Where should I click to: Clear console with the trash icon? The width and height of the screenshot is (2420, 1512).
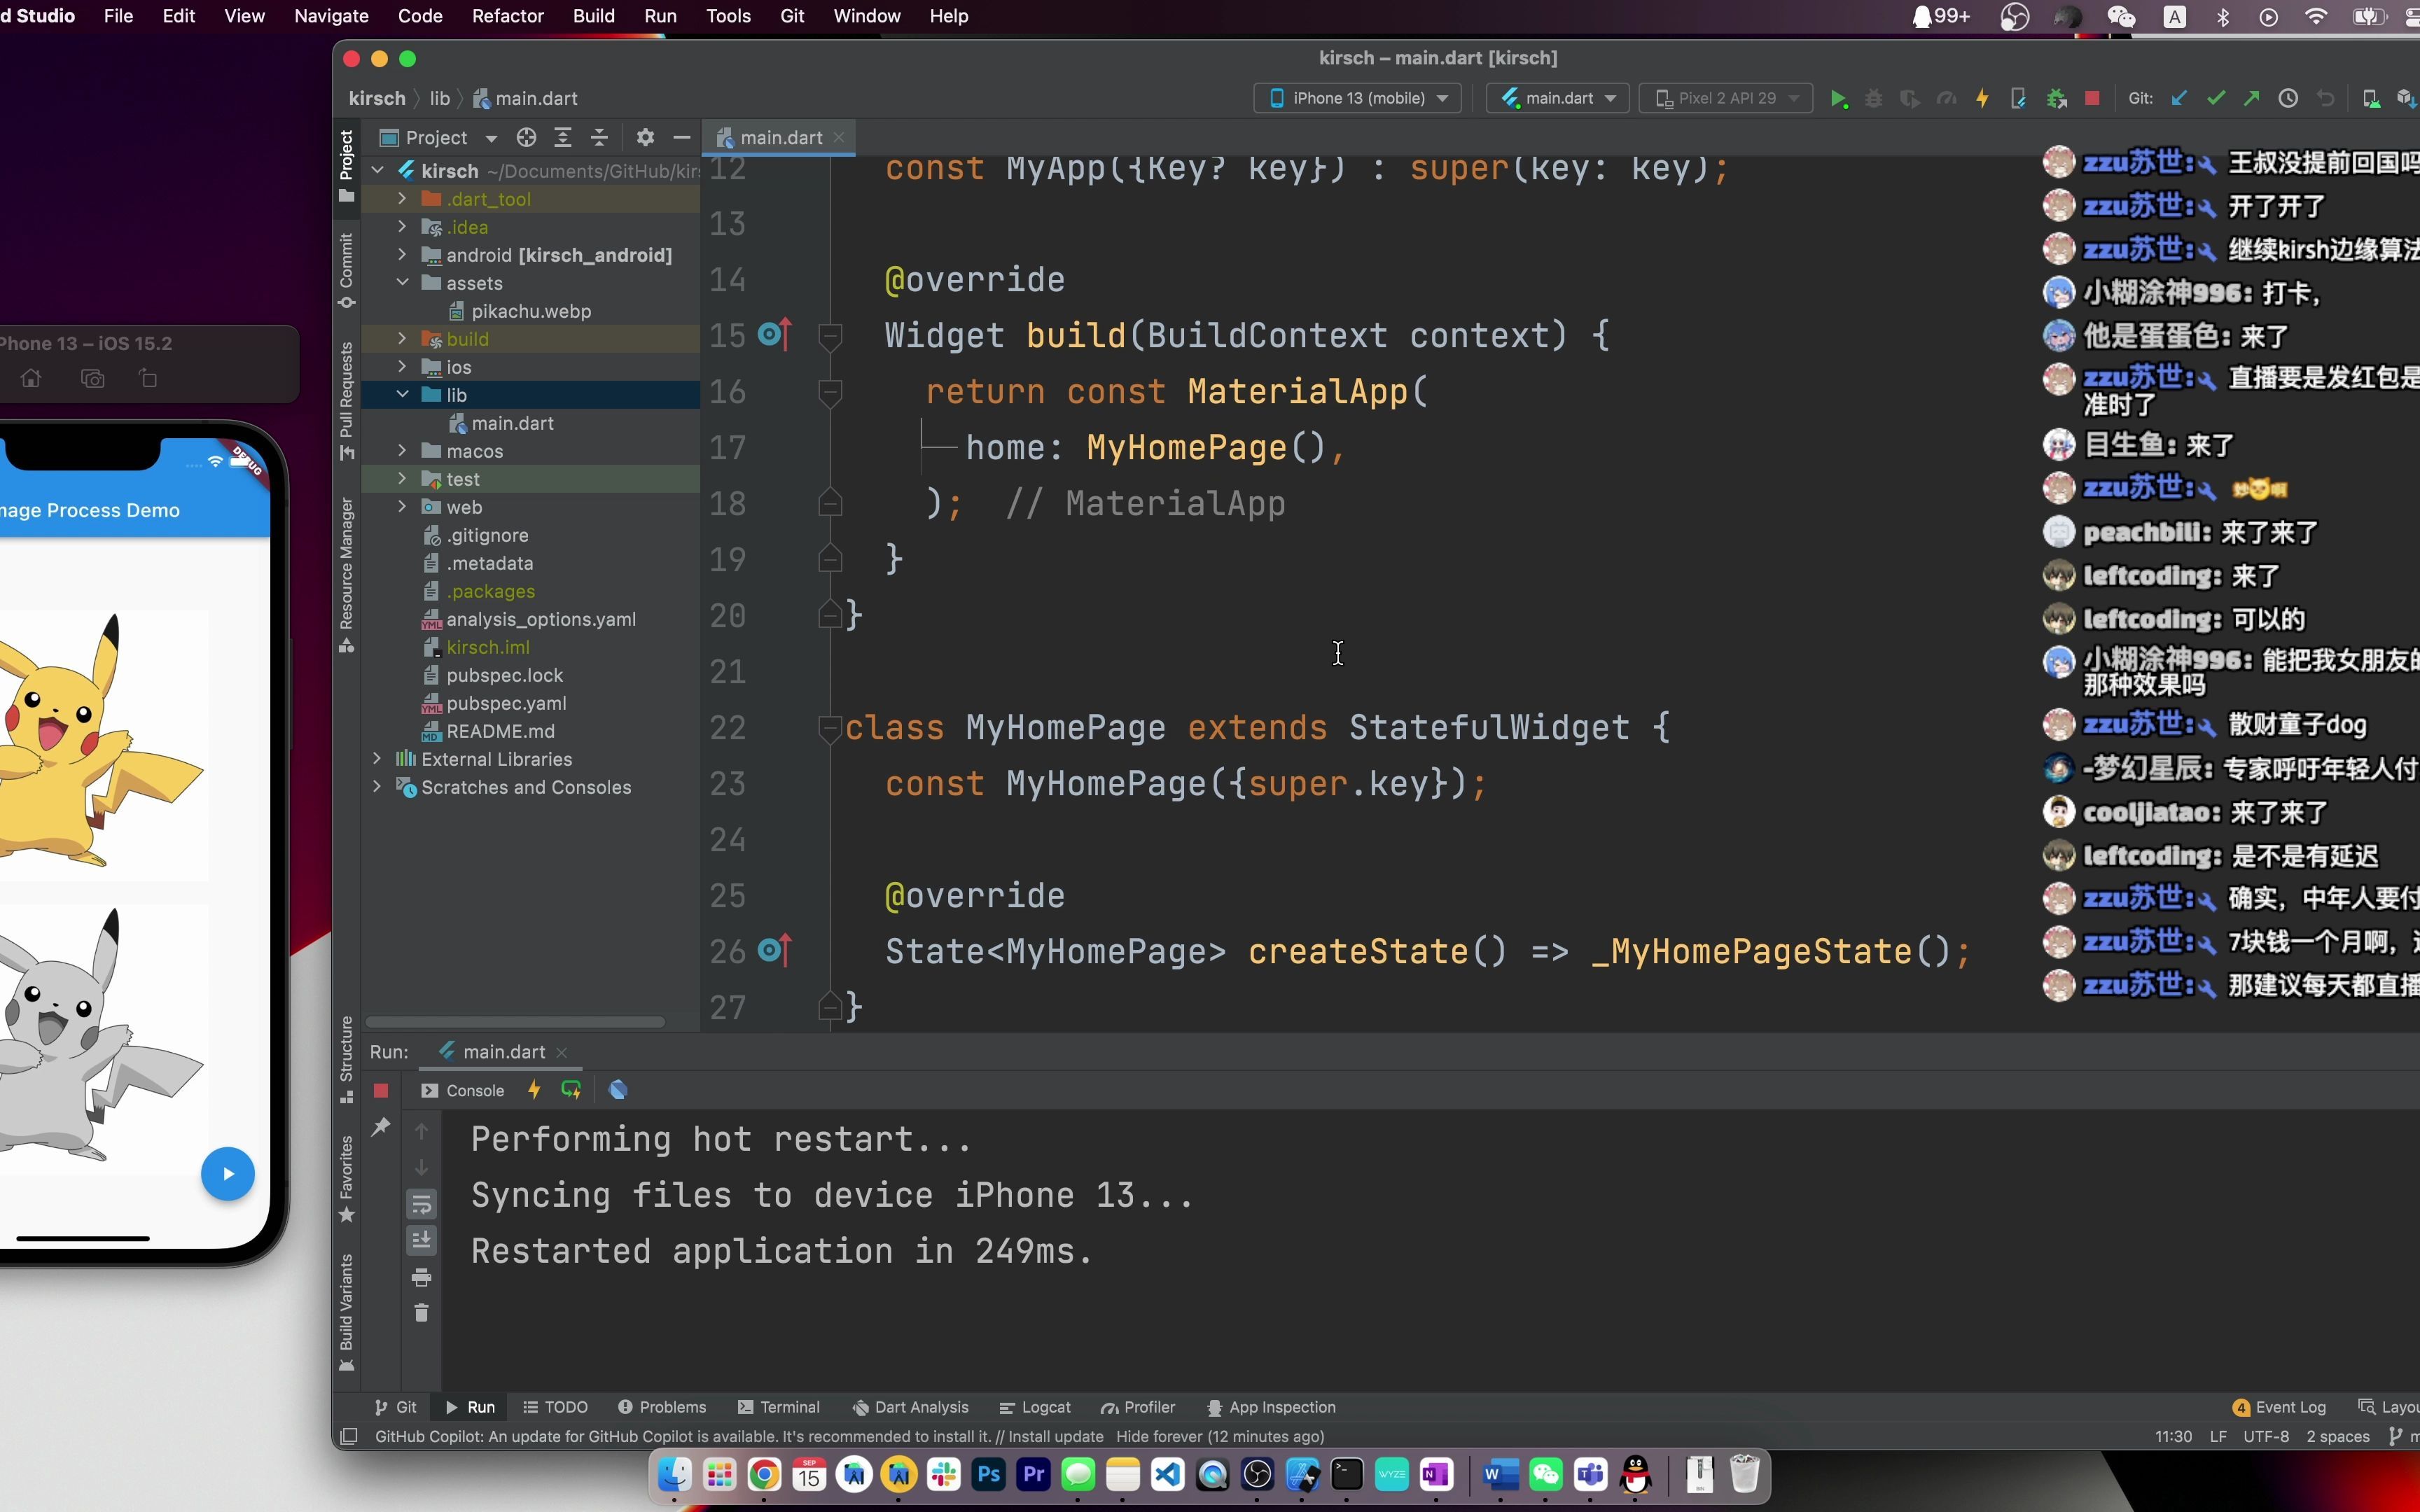(x=421, y=1313)
